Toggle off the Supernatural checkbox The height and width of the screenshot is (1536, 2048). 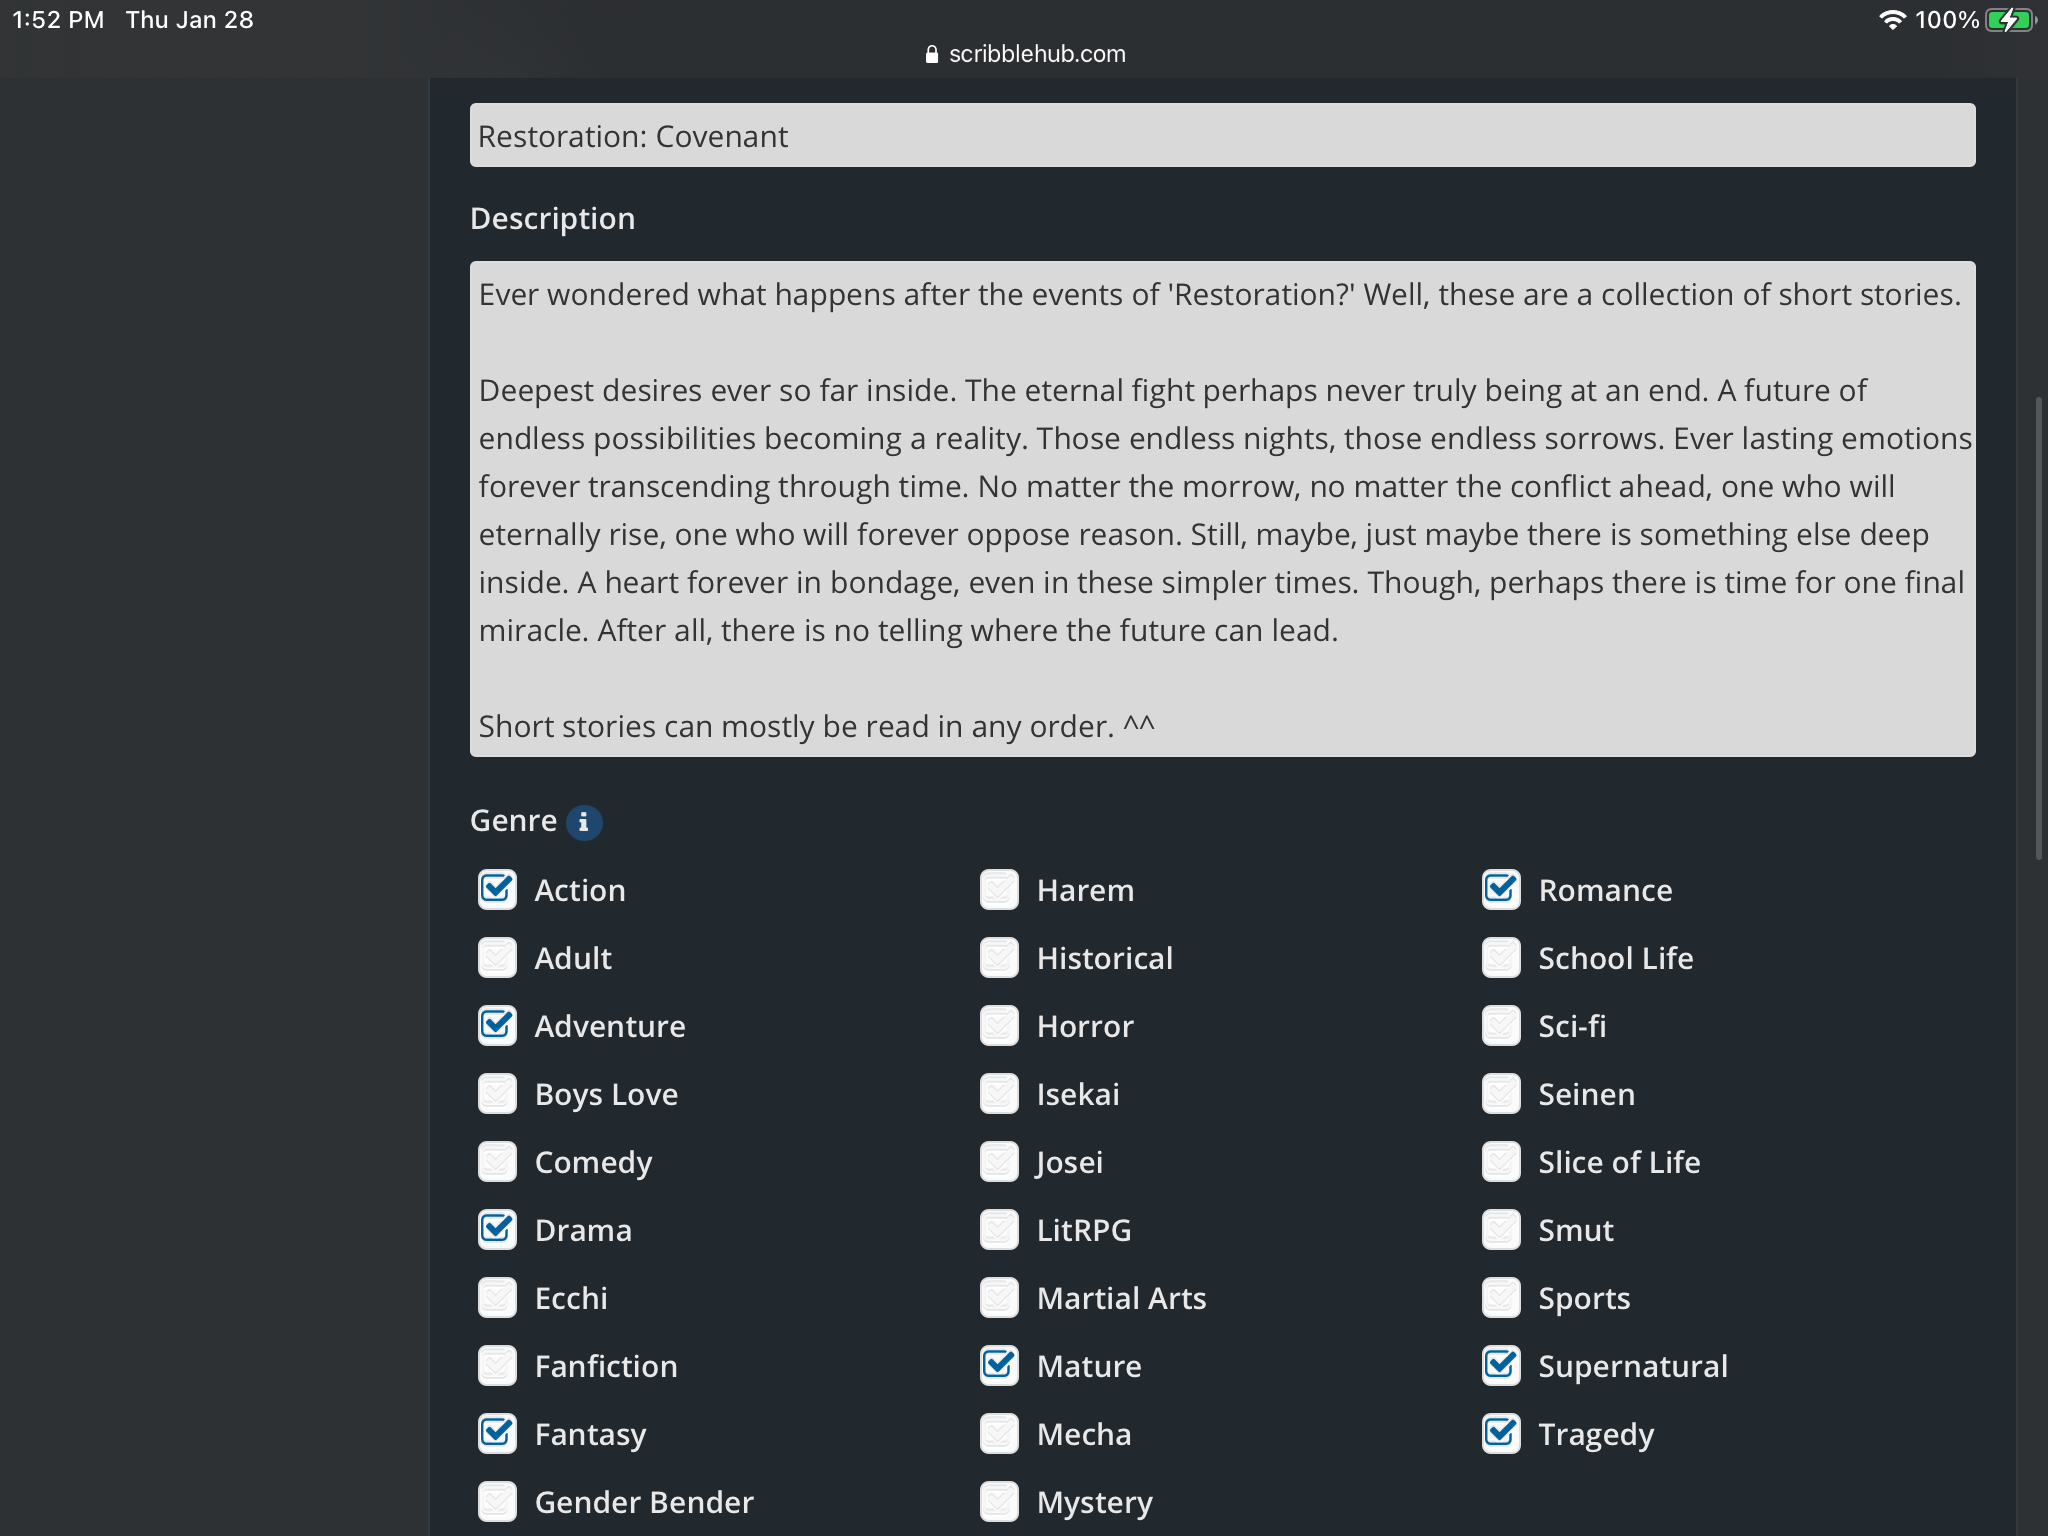coord(1501,1366)
